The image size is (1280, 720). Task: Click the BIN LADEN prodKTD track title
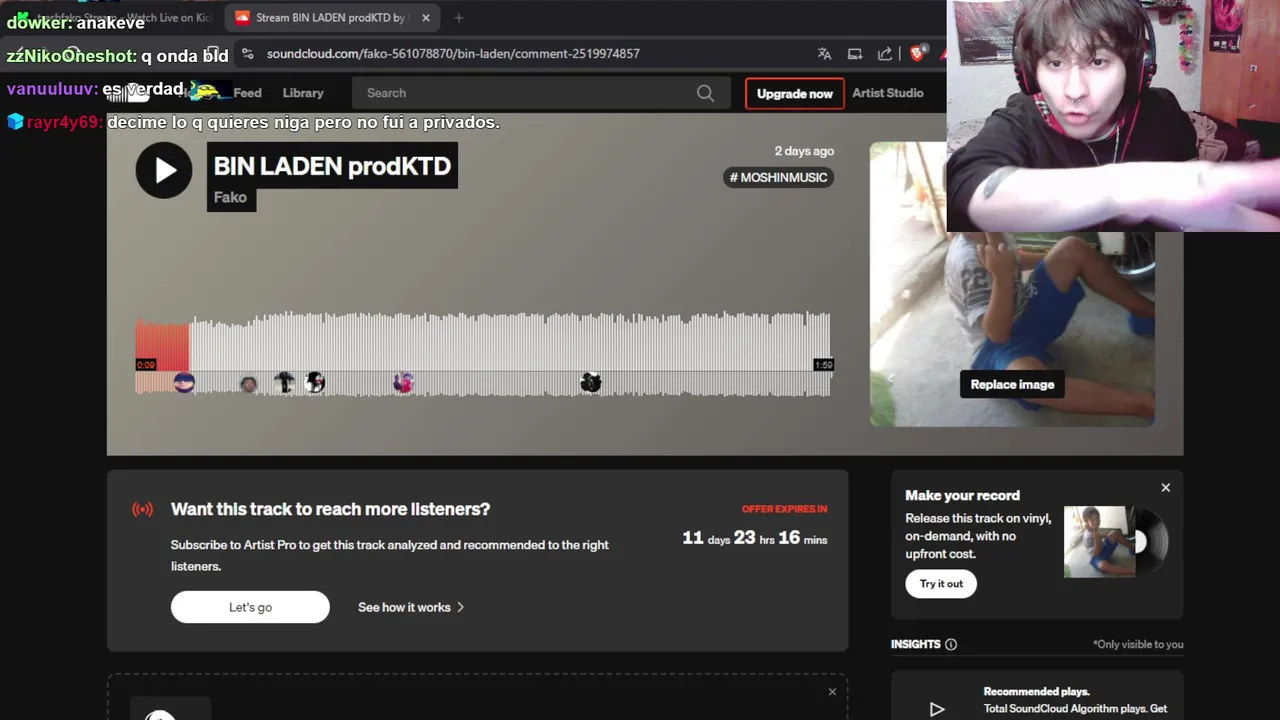332,166
